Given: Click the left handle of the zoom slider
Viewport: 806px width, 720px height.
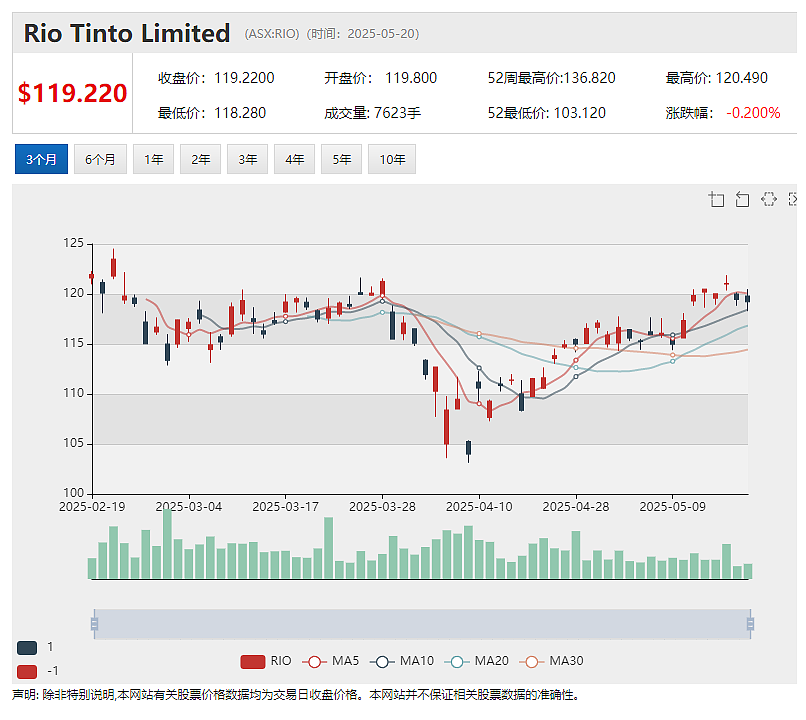Looking at the screenshot, I should pos(94,624).
